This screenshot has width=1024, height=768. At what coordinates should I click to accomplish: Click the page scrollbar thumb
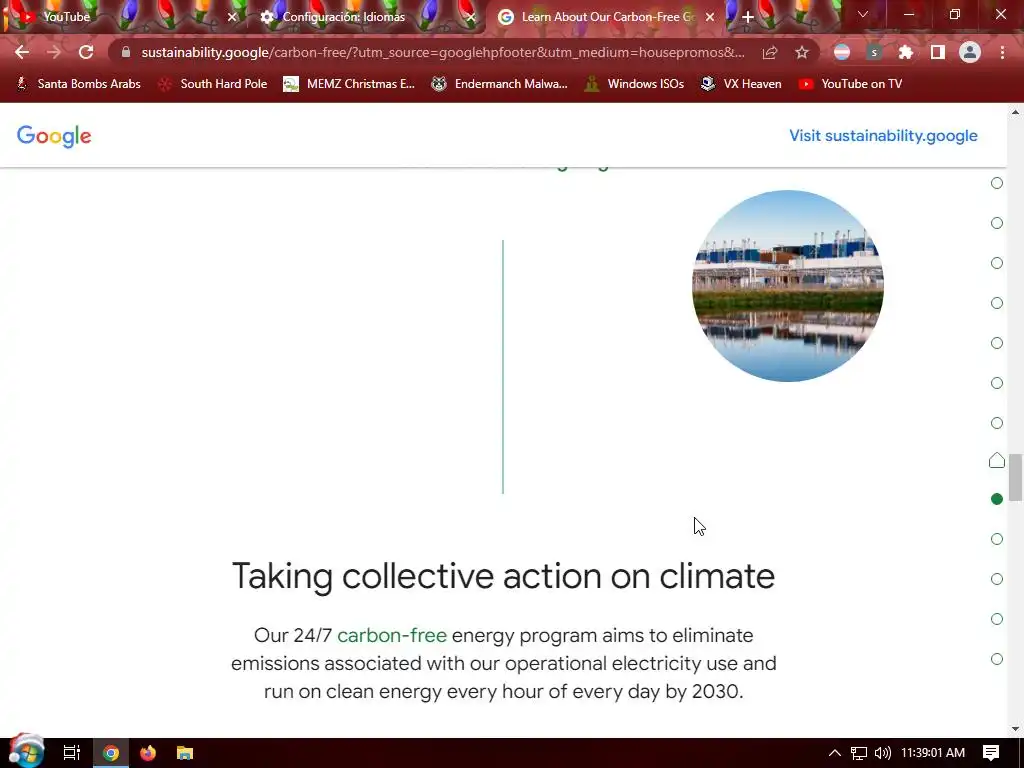[x=1016, y=477]
